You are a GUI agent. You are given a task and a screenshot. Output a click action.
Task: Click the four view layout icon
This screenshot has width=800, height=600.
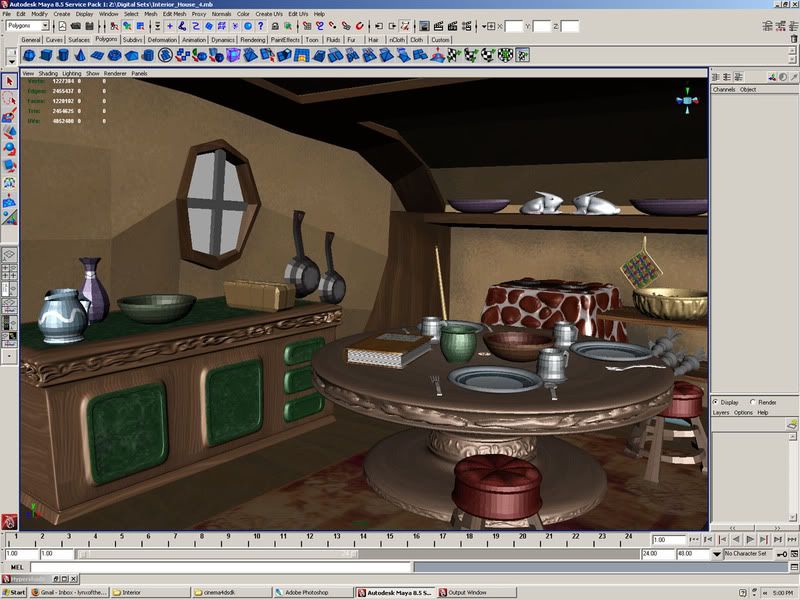[x=9, y=271]
